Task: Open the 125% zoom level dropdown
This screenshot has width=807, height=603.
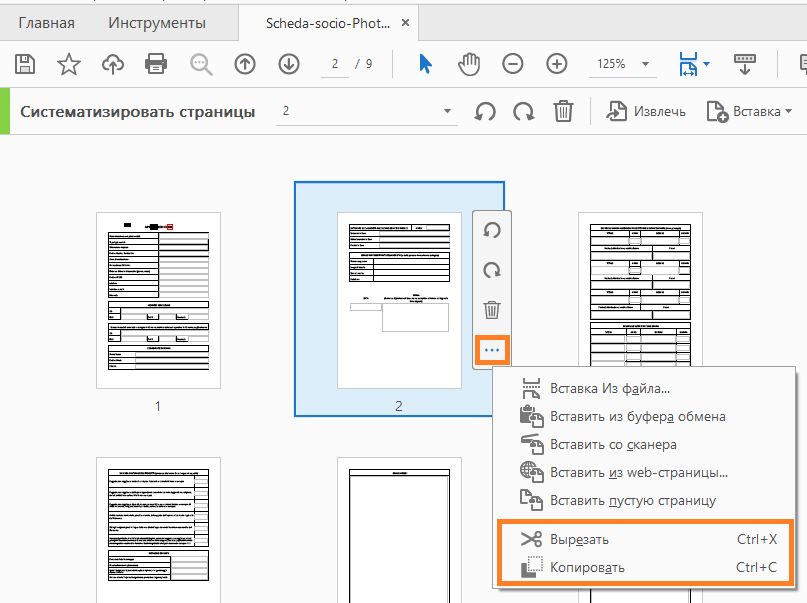Action: click(623, 64)
